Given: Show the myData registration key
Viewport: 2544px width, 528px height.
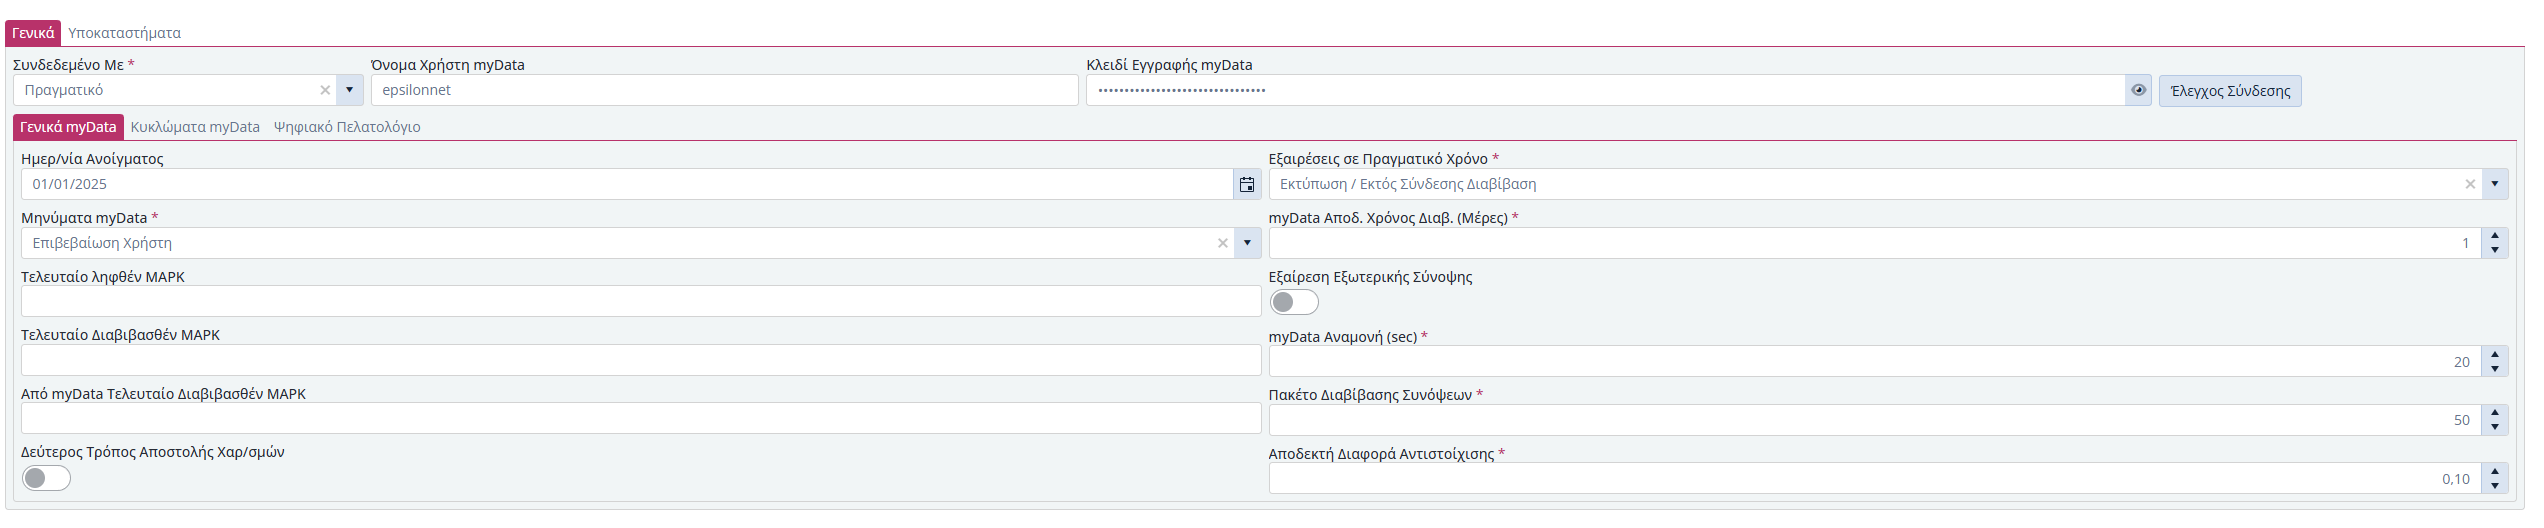Looking at the screenshot, I should tap(2138, 90).
